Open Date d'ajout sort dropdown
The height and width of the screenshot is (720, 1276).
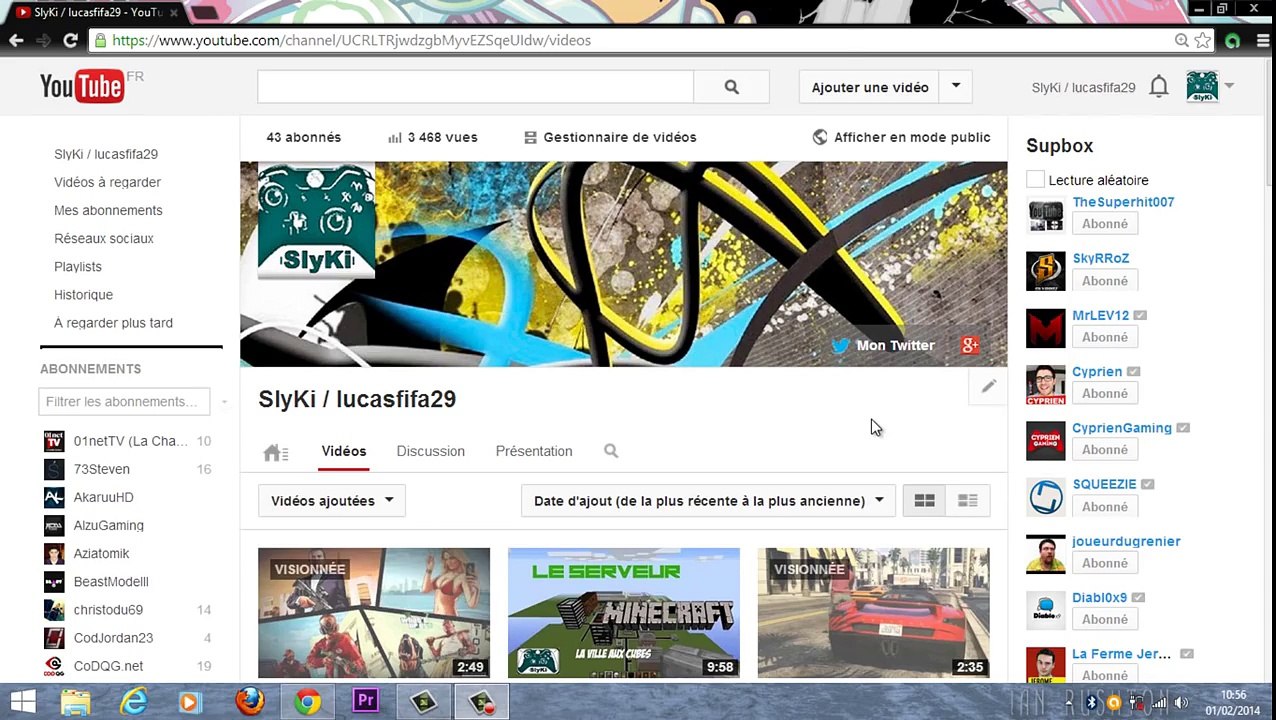tap(709, 501)
